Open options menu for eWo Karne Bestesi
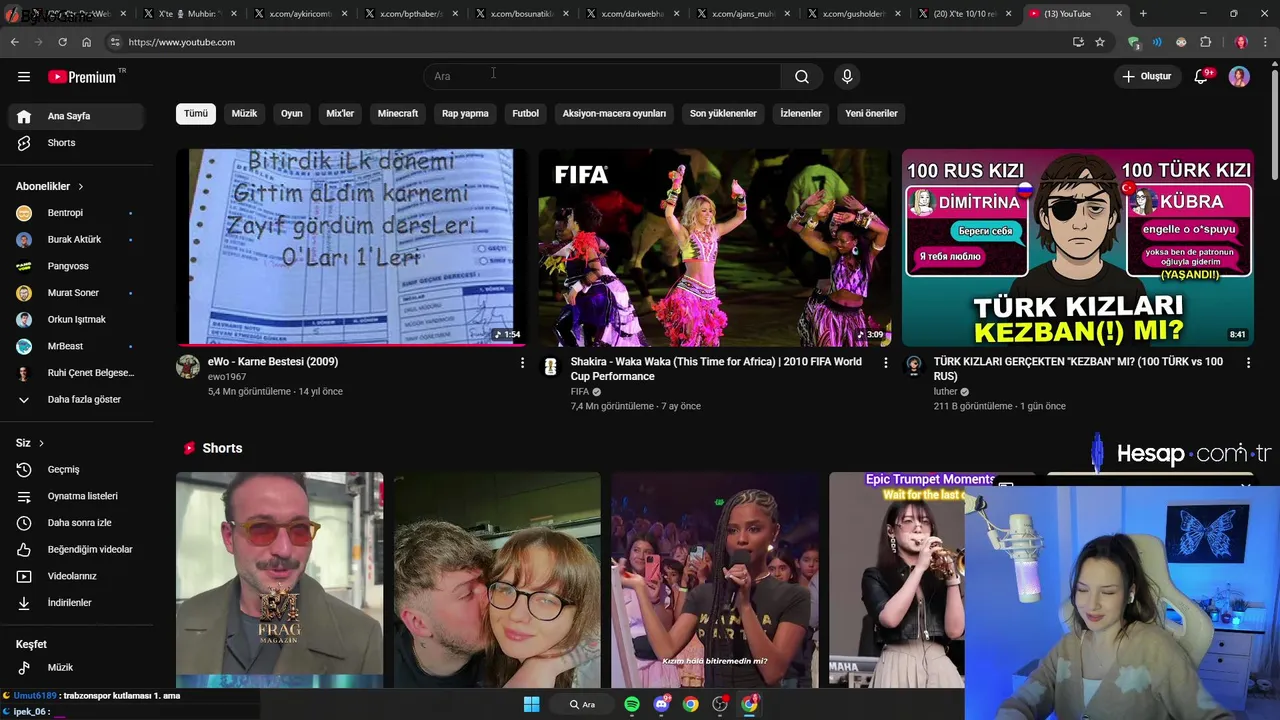 tap(522, 363)
